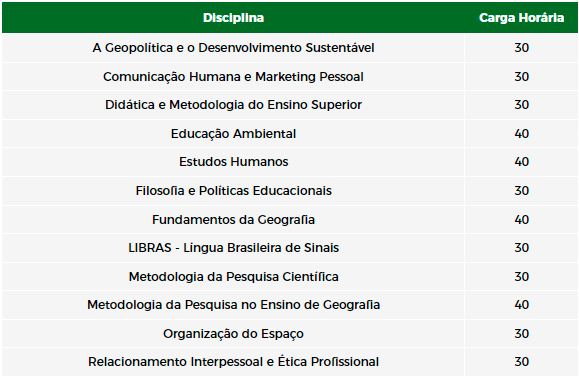Viewport: 579px width, 376px height.
Task: Click Organização do Espaço discipline
Action: coord(233,334)
